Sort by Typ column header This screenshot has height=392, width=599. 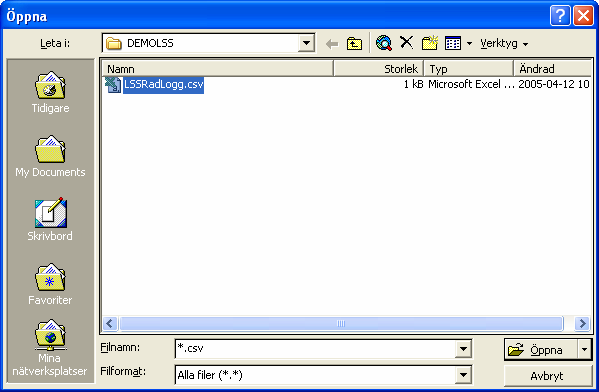tap(468, 69)
